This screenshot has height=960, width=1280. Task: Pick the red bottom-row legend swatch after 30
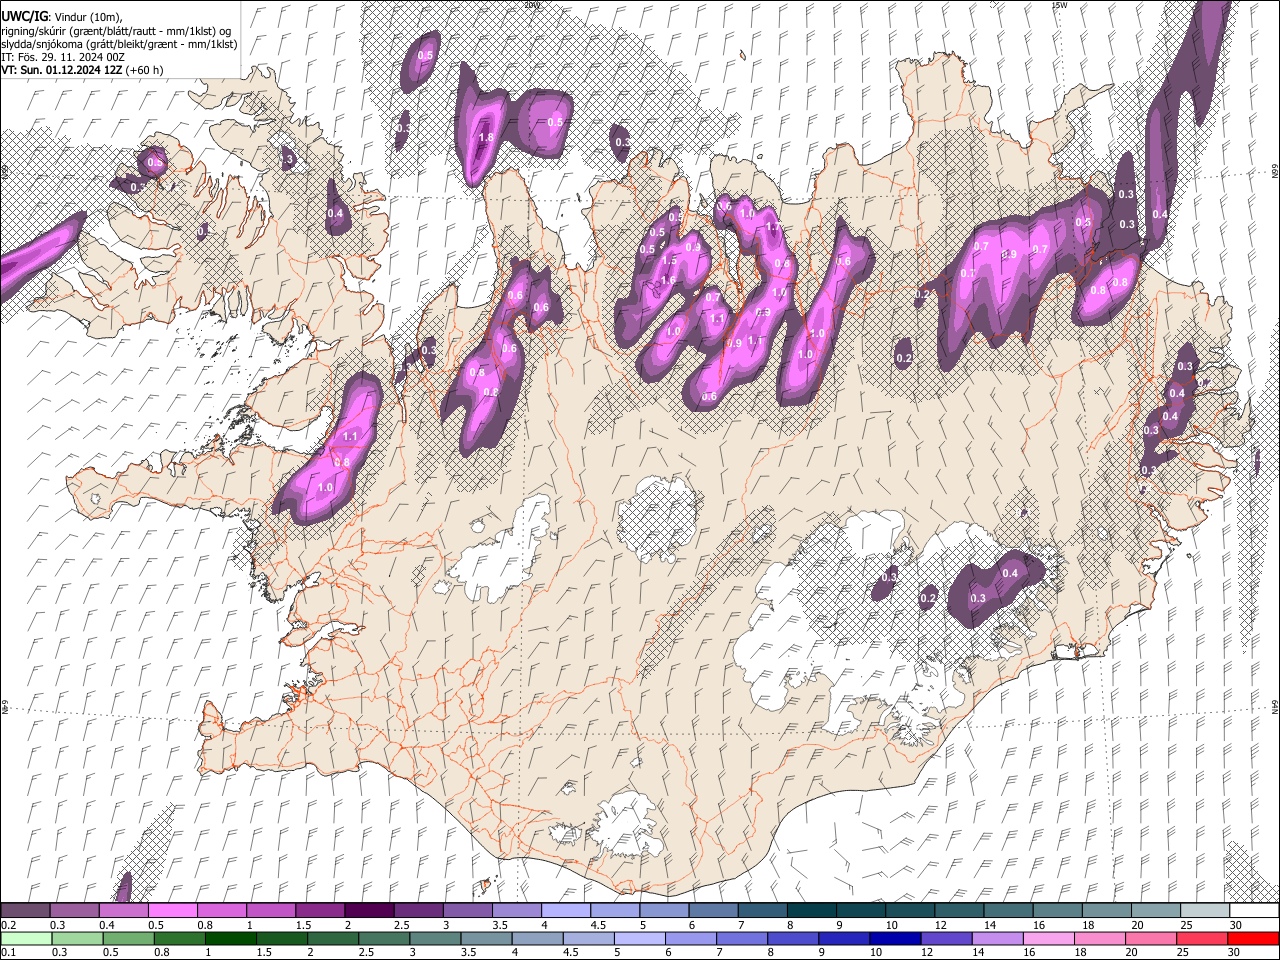coord(1254,938)
